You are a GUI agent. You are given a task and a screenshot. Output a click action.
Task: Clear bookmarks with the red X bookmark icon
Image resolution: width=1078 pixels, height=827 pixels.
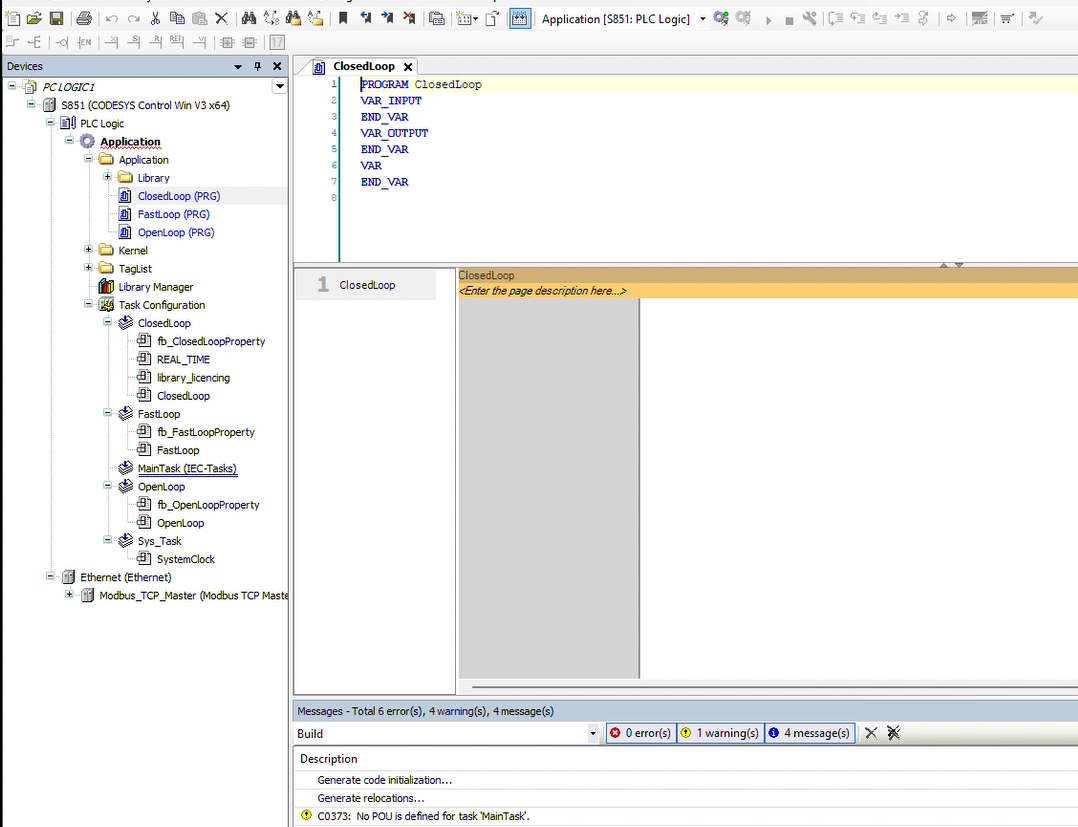click(x=409, y=19)
